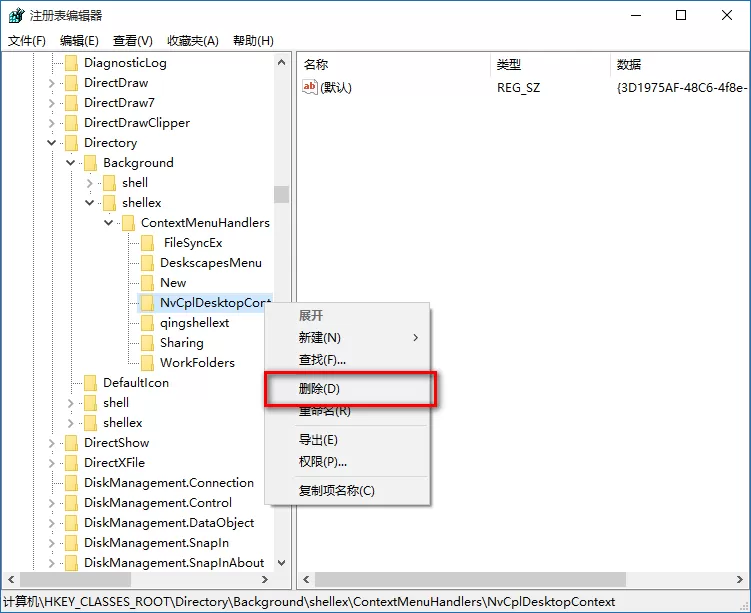751x613 pixels.
Task: Click the DiskManagement.SnapIn folder icon
Action: 71,543
